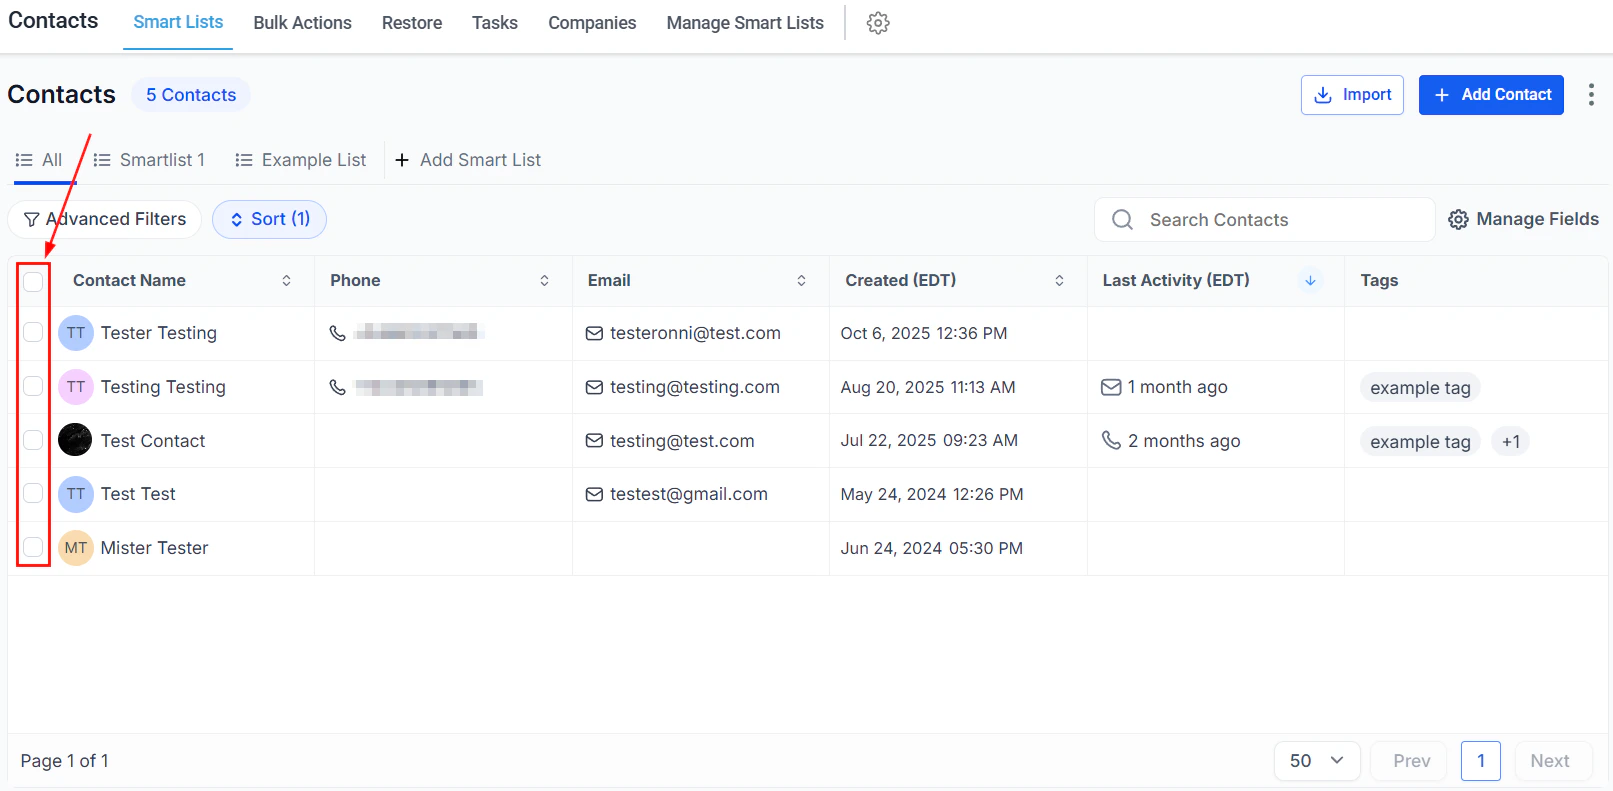Click envelope icon beside testing@test.com

[594, 441]
